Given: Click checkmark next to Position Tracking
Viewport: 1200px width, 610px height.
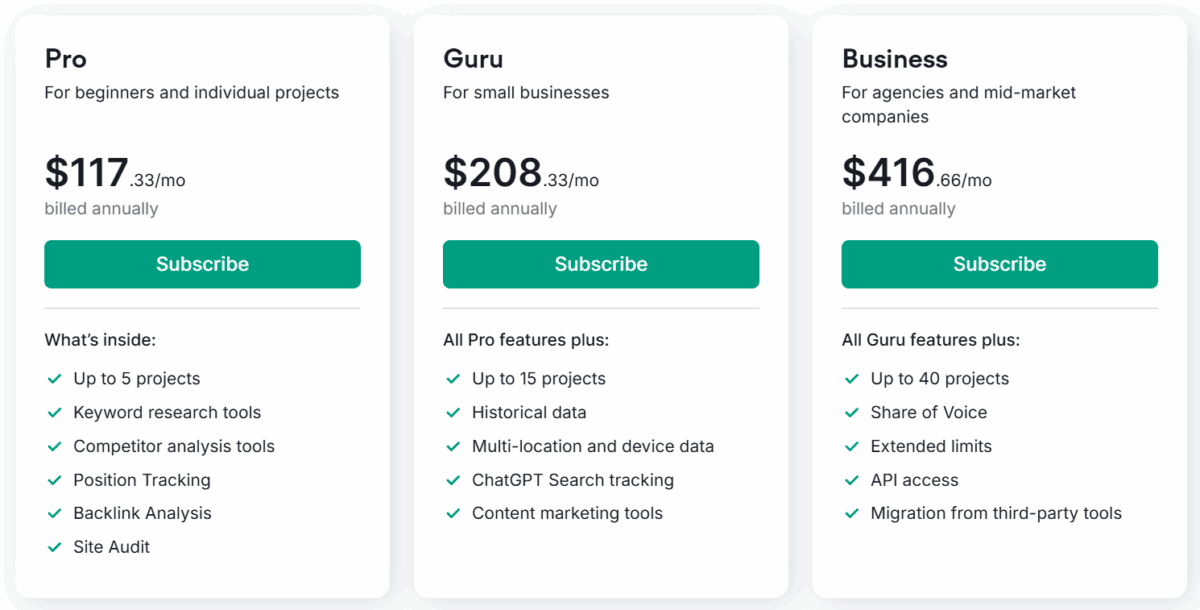Looking at the screenshot, I should tap(54, 480).
